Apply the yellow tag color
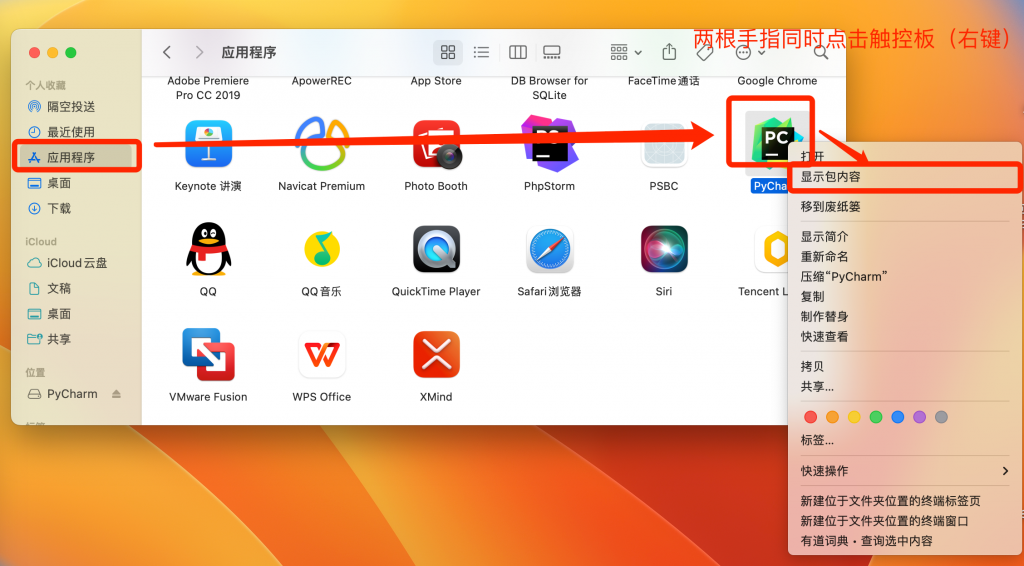 tap(854, 417)
